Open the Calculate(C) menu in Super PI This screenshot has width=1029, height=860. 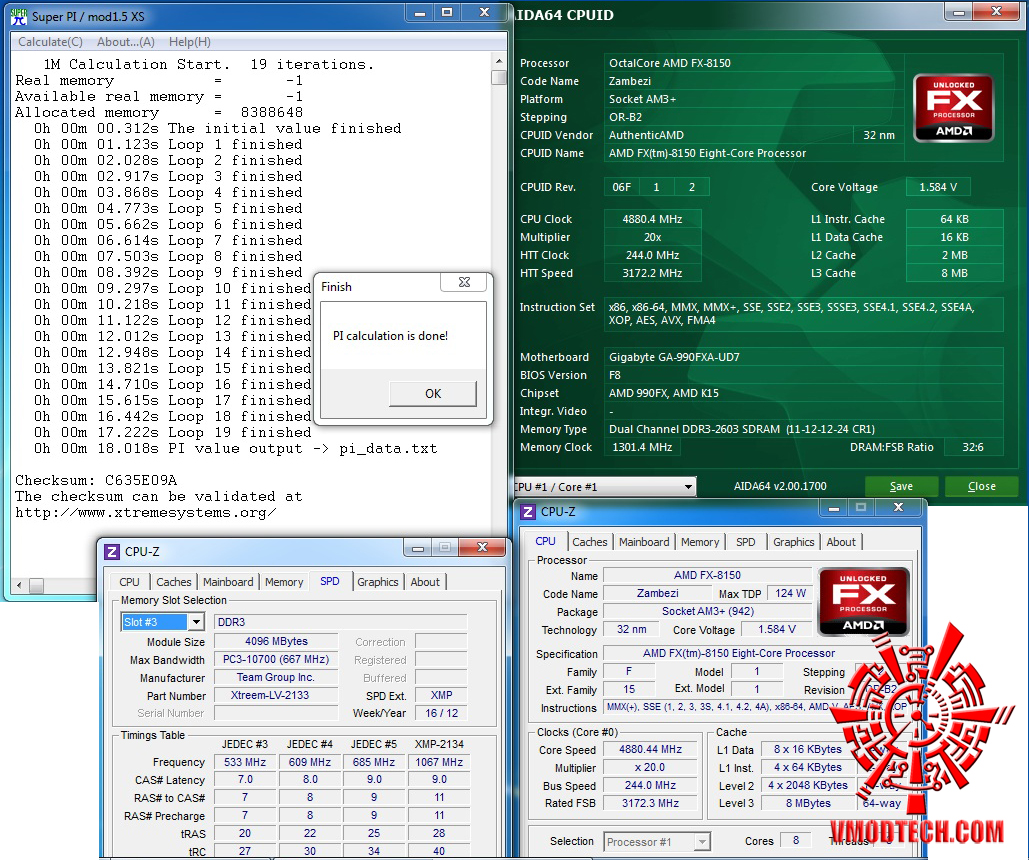pos(51,42)
